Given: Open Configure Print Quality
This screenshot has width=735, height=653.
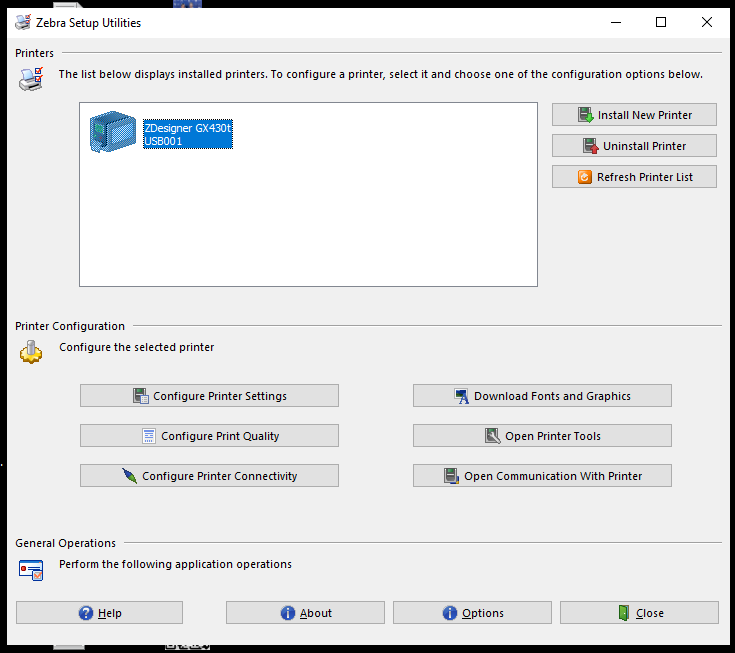Looking at the screenshot, I should (209, 436).
